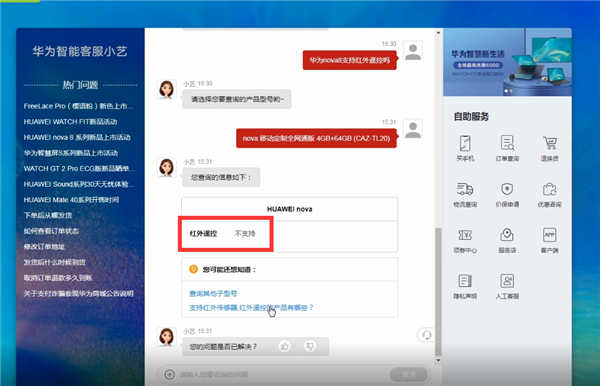Image resolution: width=600 pixels, height=386 pixels.
Task: Click the thumbs-down feedback icon
Action: click(310, 346)
